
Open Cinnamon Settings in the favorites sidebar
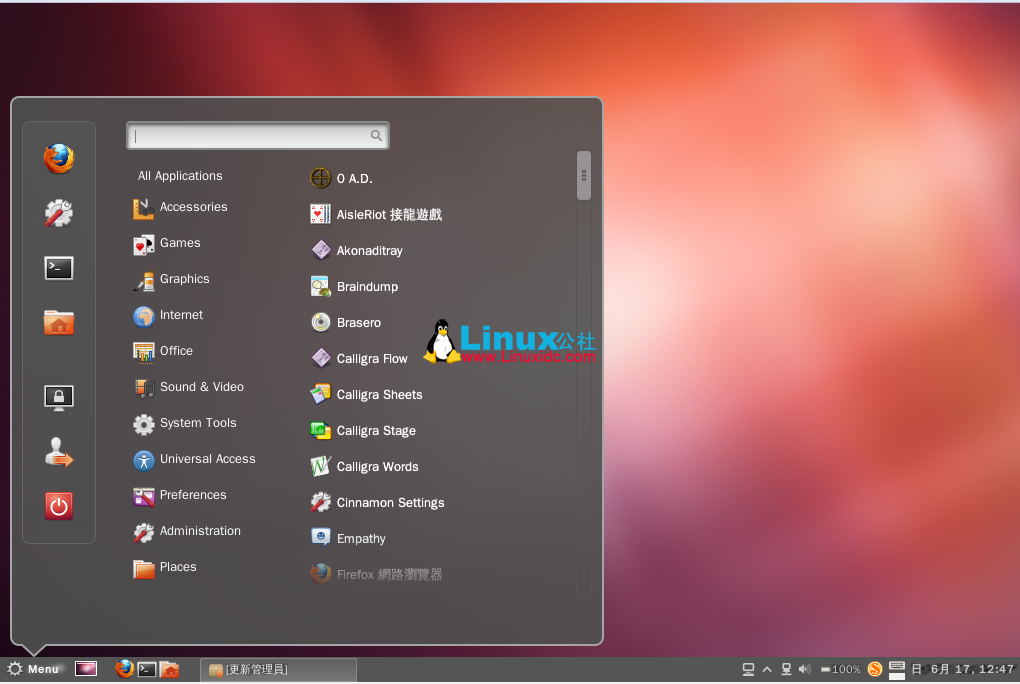(59, 213)
